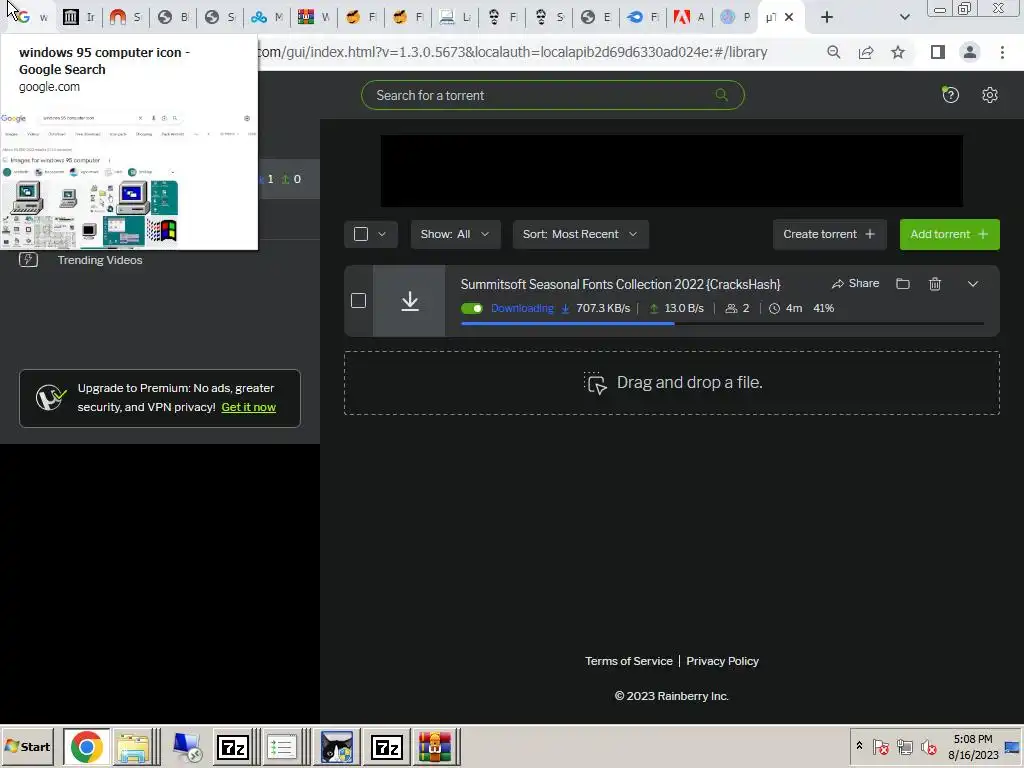
Task: Open the Show: All filter dropdown
Action: pos(455,234)
